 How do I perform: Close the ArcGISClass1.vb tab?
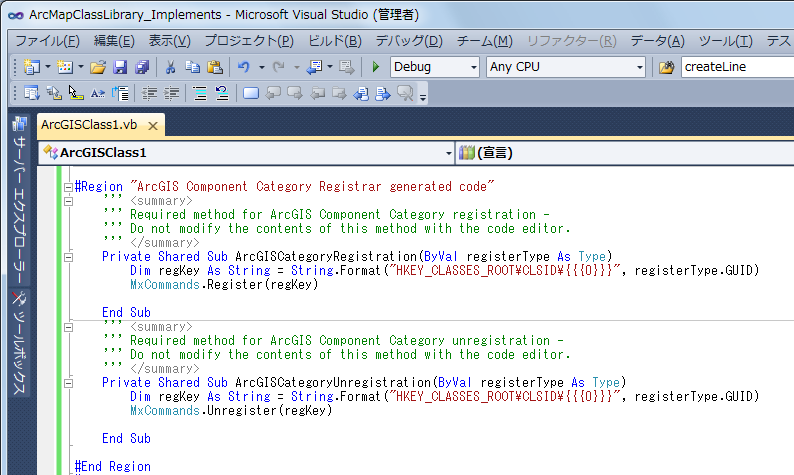[153, 126]
